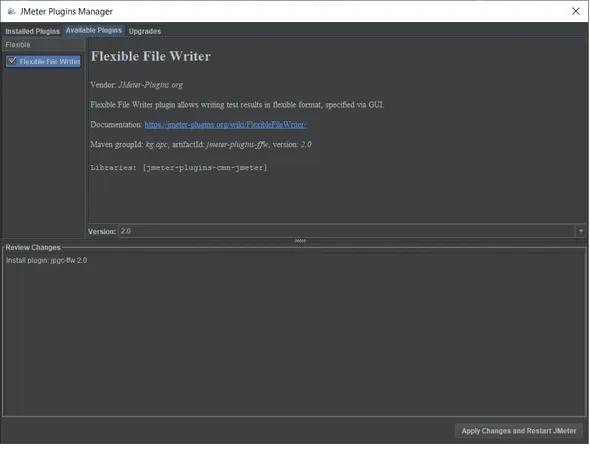Click the Review Changes panel label
Image resolution: width=590 pixels, height=454 pixels.
[x=33, y=247]
